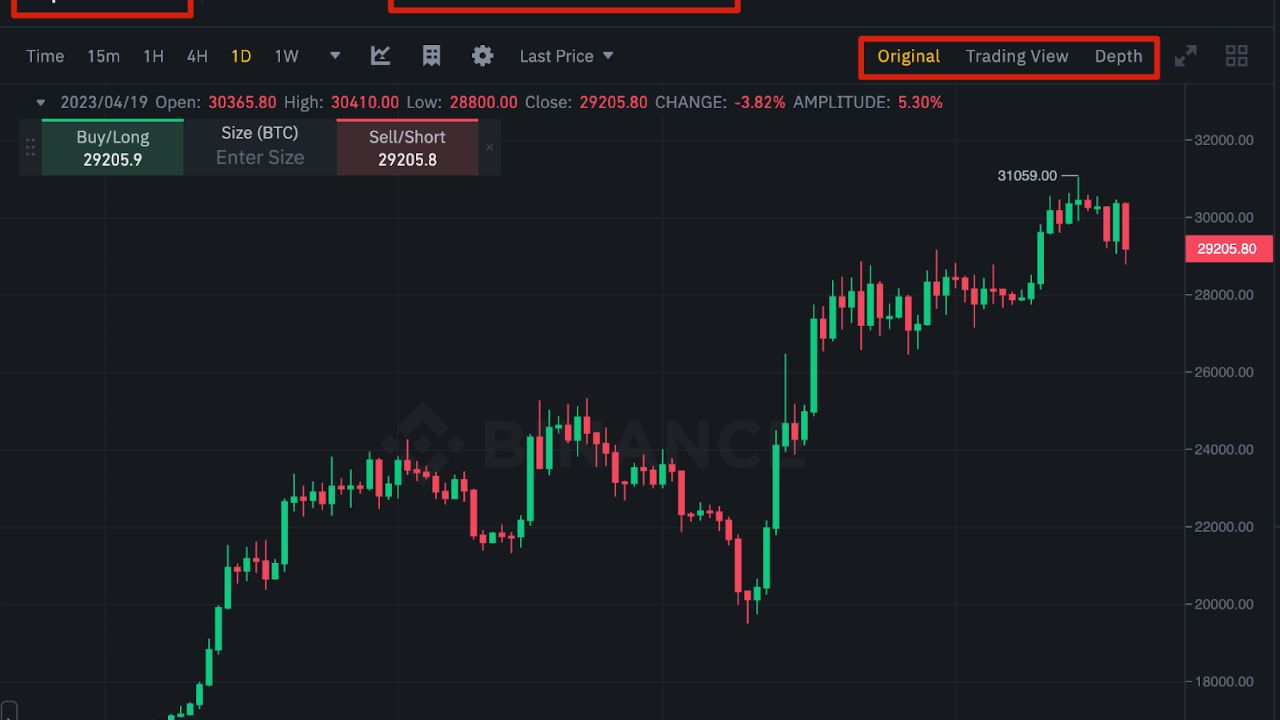
Task: Click the fullscreen expand icon
Action: pos(1186,56)
